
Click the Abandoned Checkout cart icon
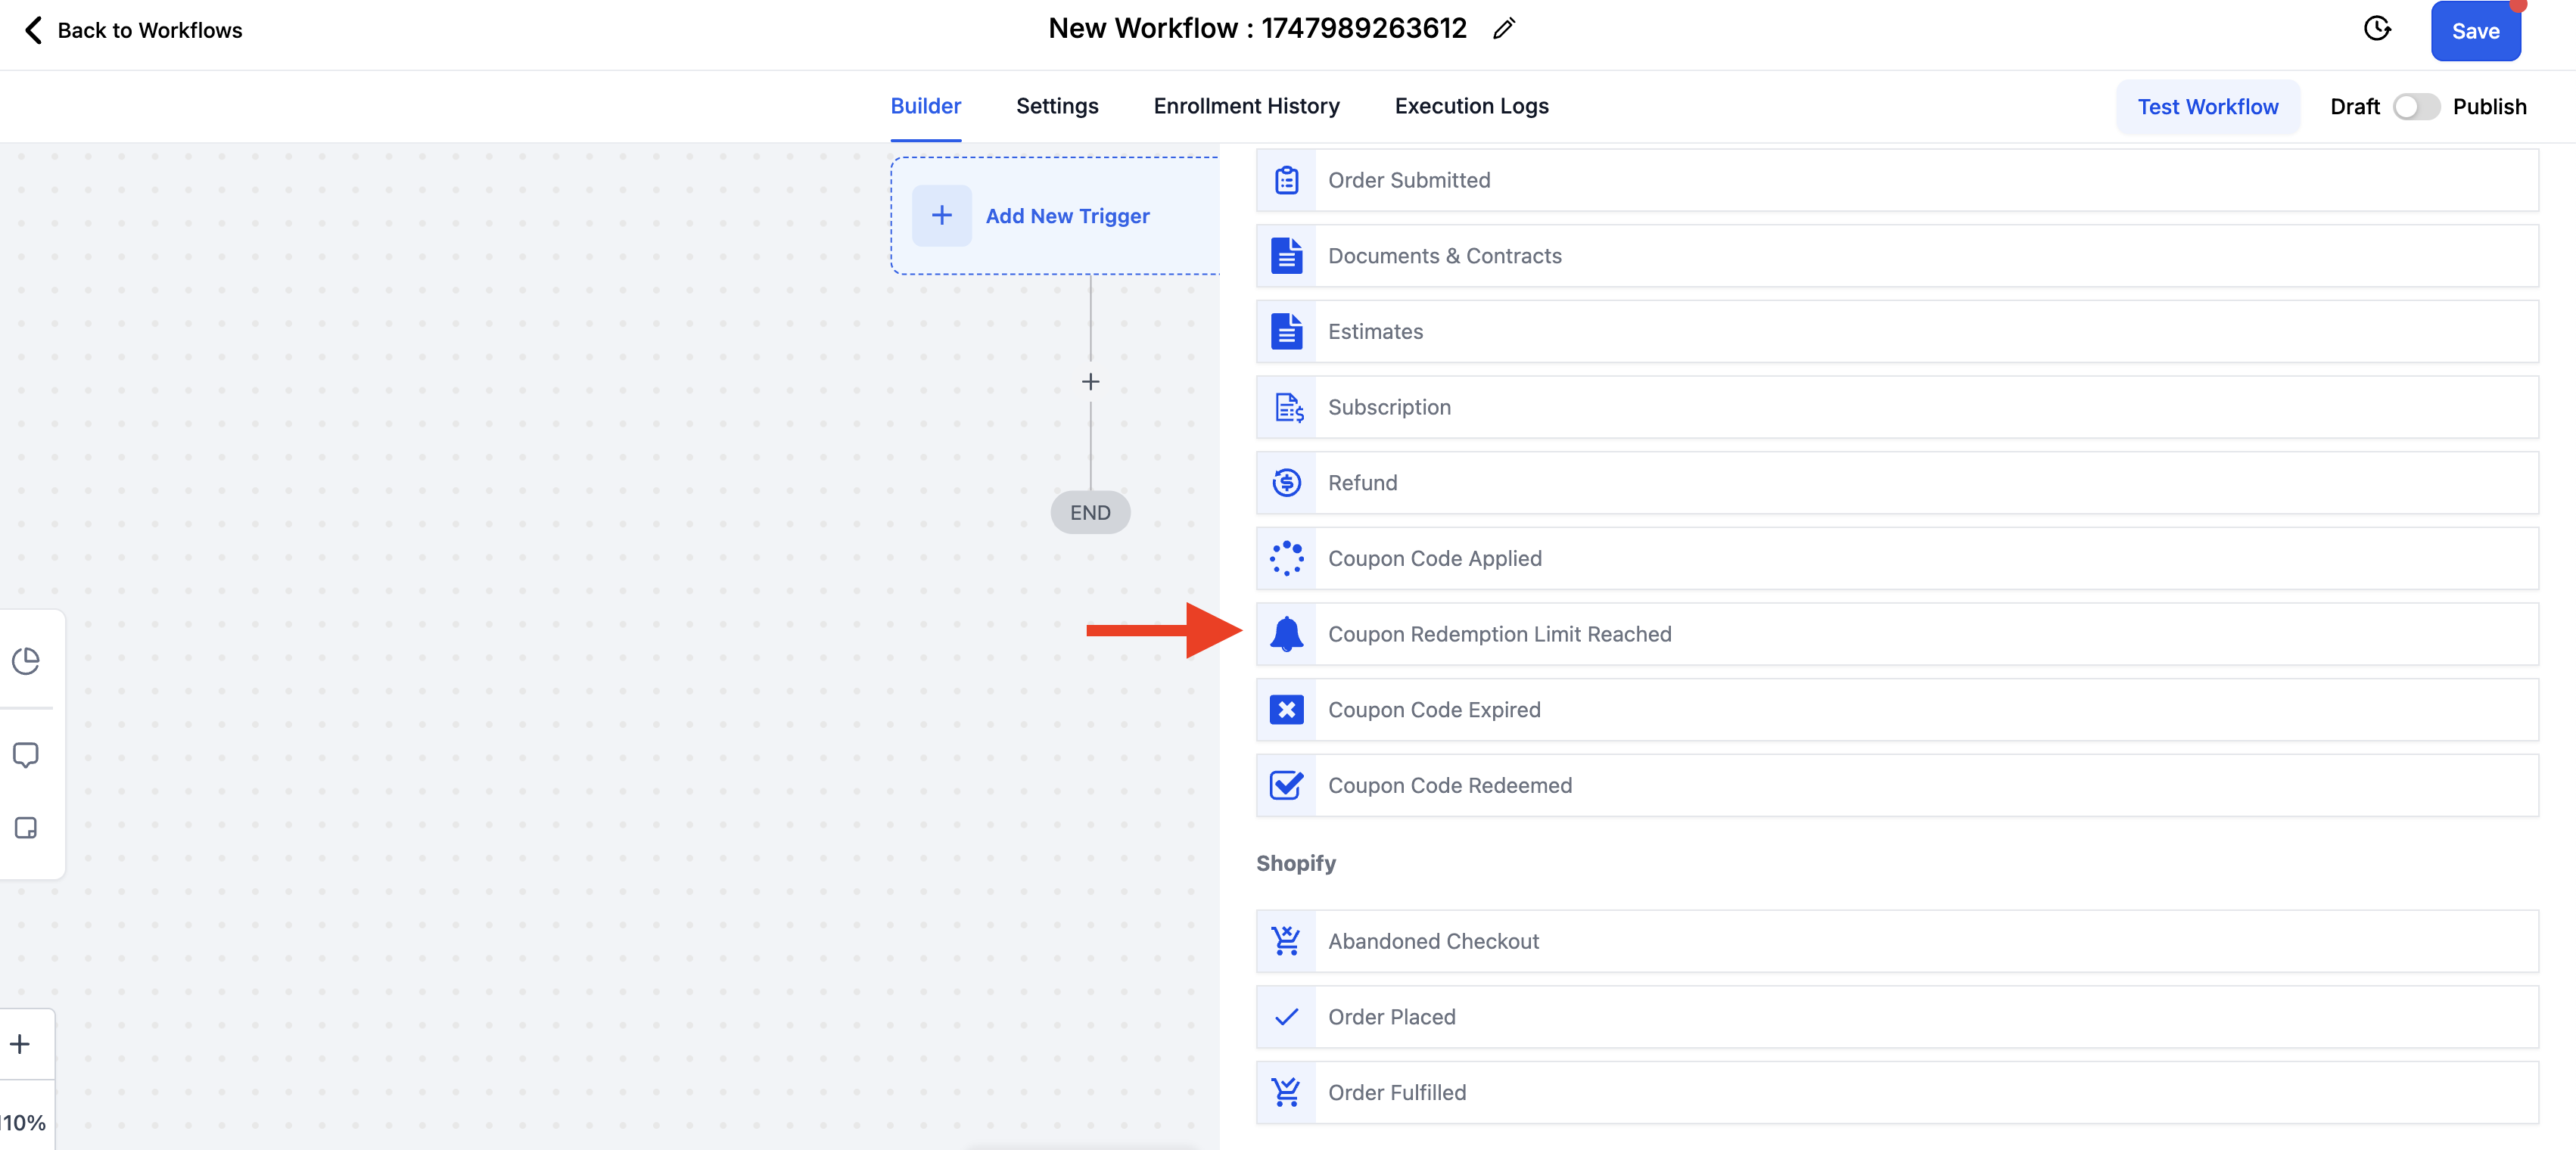pyautogui.click(x=1286, y=941)
